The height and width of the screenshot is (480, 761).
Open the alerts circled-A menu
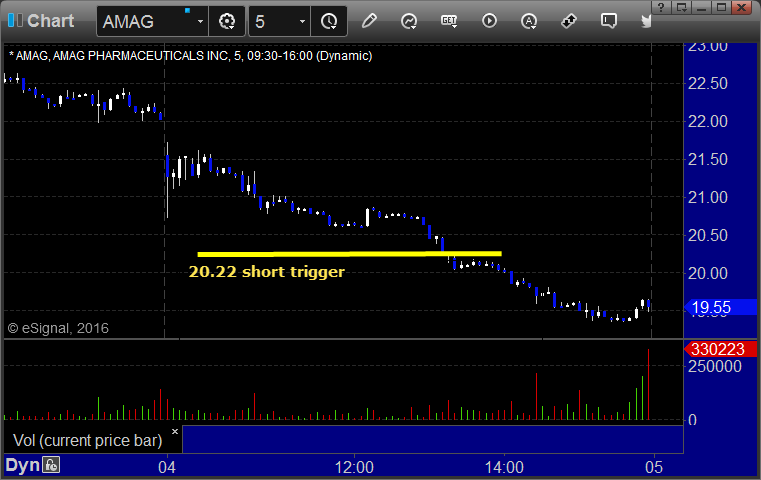click(529, 21)
